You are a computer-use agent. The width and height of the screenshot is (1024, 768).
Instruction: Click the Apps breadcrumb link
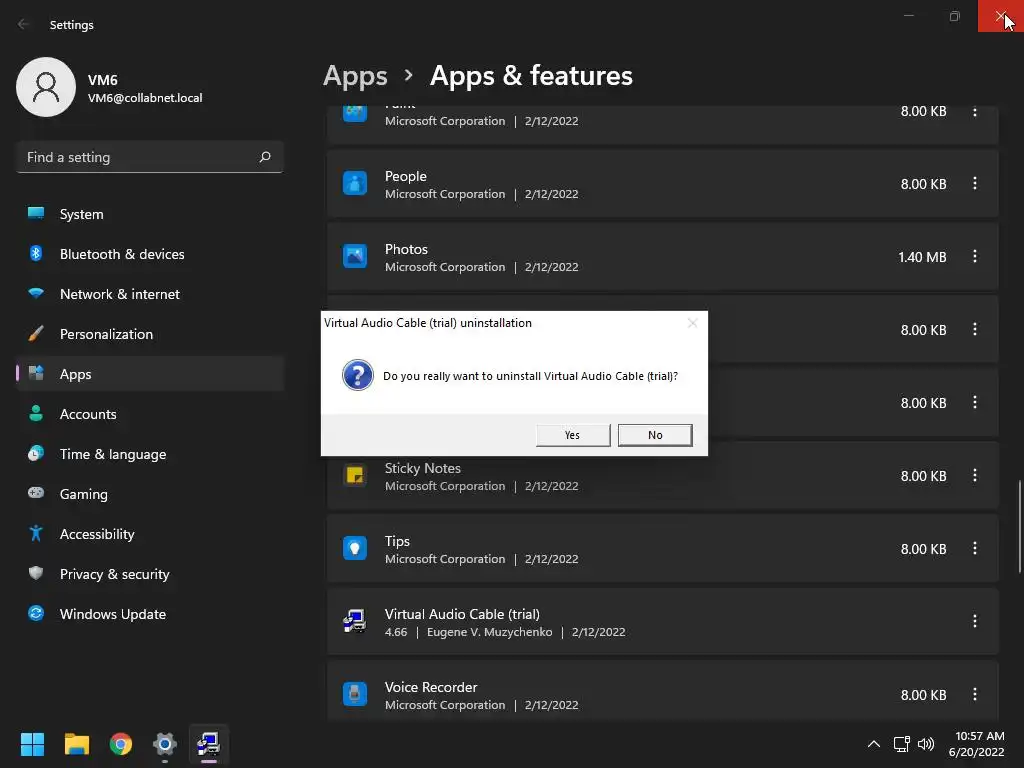pyautogui.click(x=355, y=76)
